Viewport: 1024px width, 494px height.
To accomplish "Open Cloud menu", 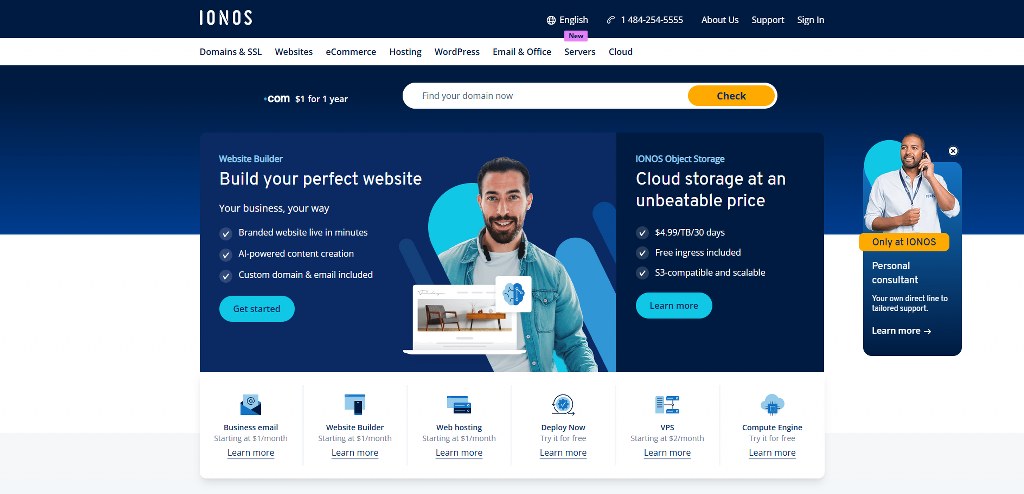I will (620, 52).
